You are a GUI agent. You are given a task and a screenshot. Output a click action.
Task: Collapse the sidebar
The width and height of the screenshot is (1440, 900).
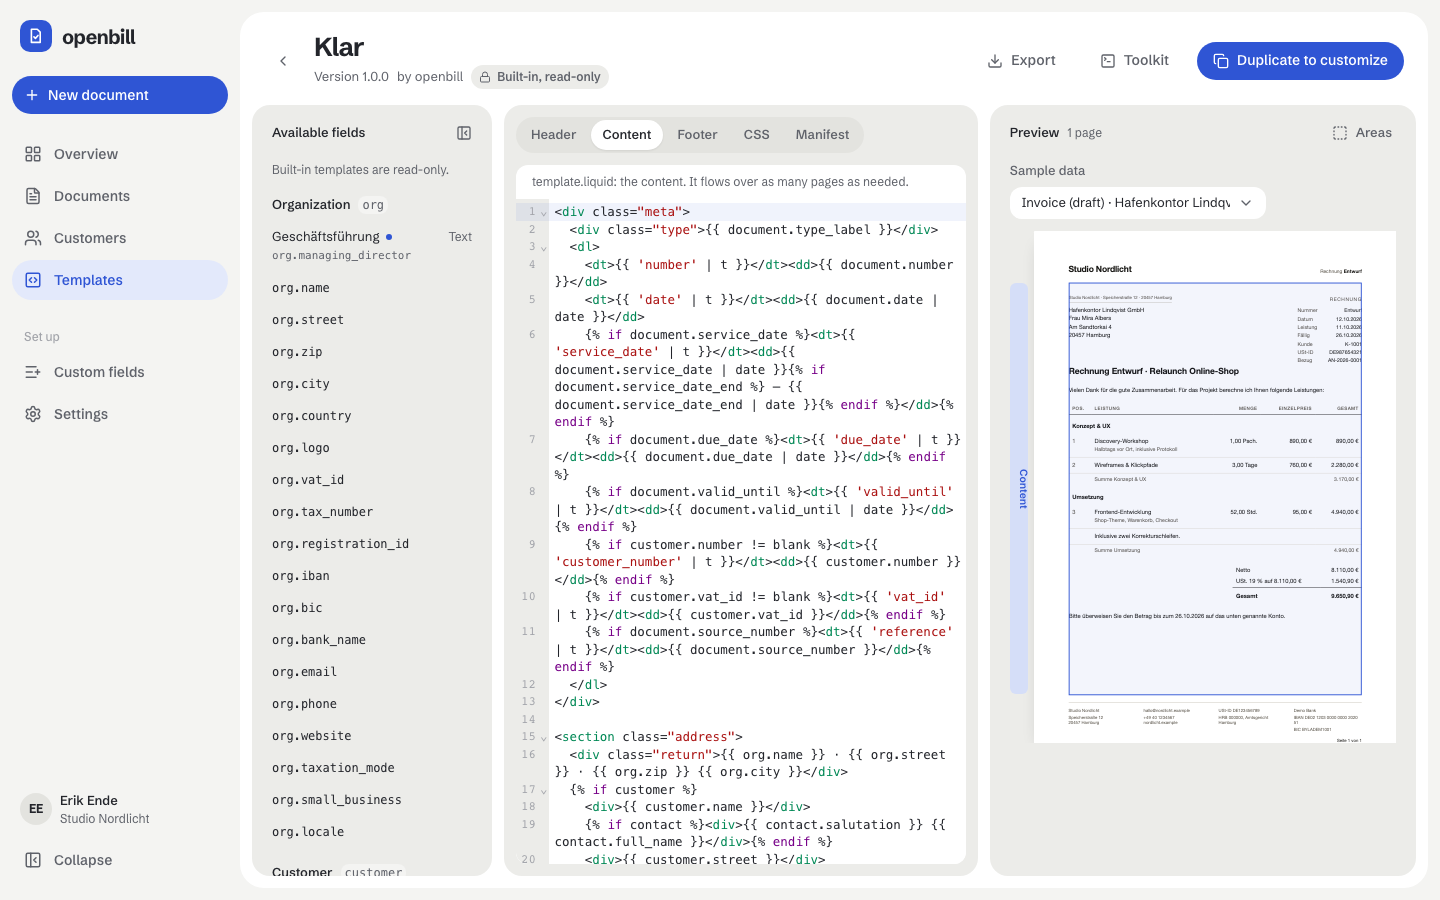(x=120, y=860)
